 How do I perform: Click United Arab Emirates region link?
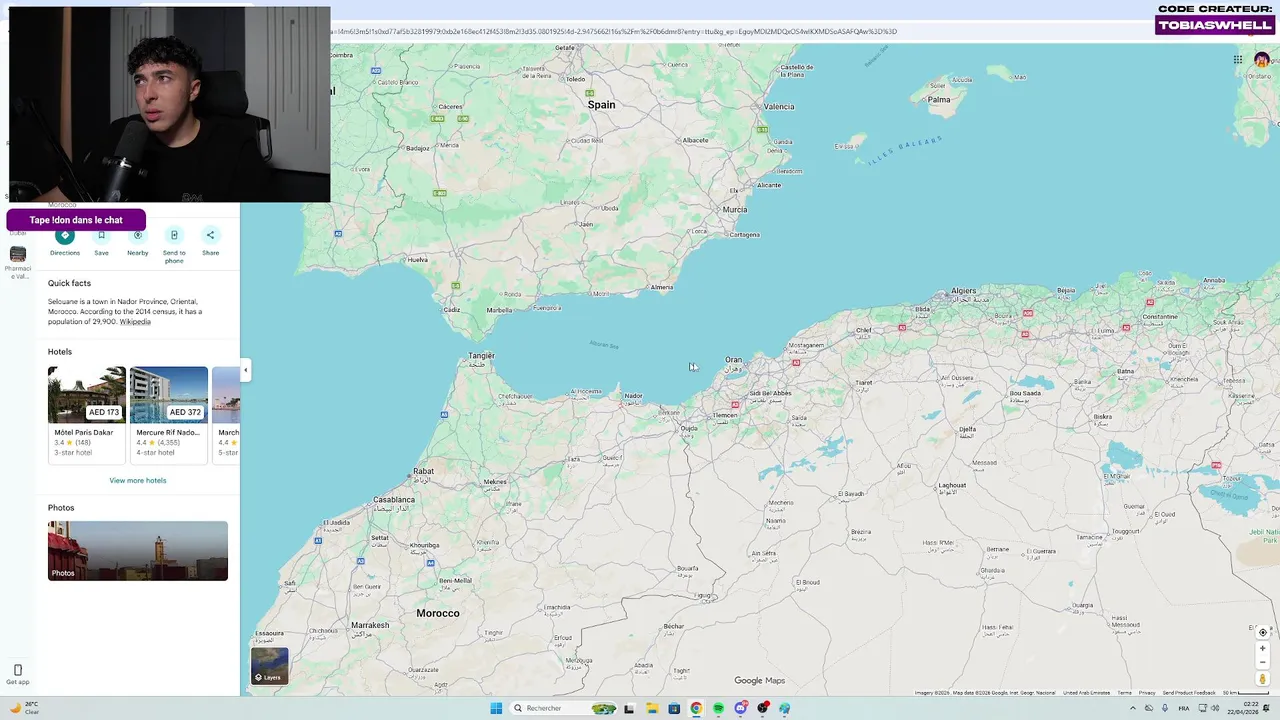[x=1086, y=692]
